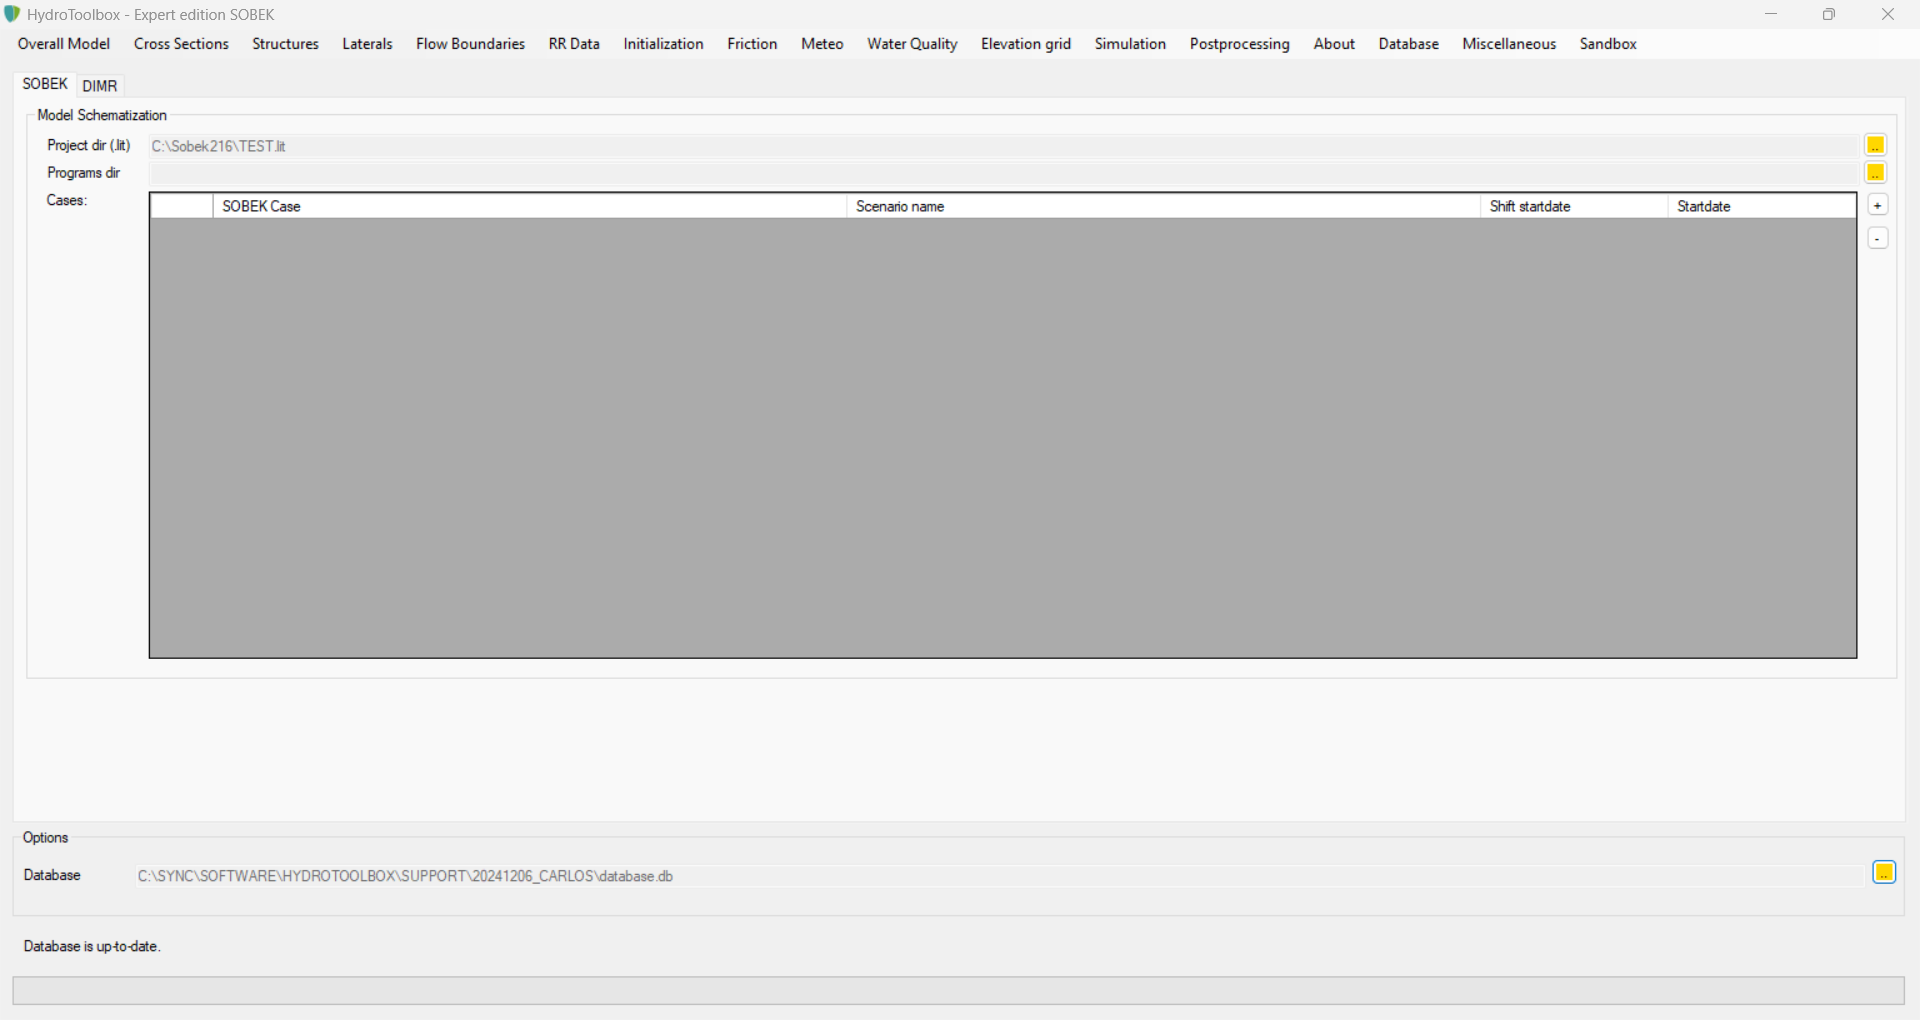Open the Sandbox menu
Image resolution: width=1920 pixels, height=1020 pixels.
coord(1608,44)
